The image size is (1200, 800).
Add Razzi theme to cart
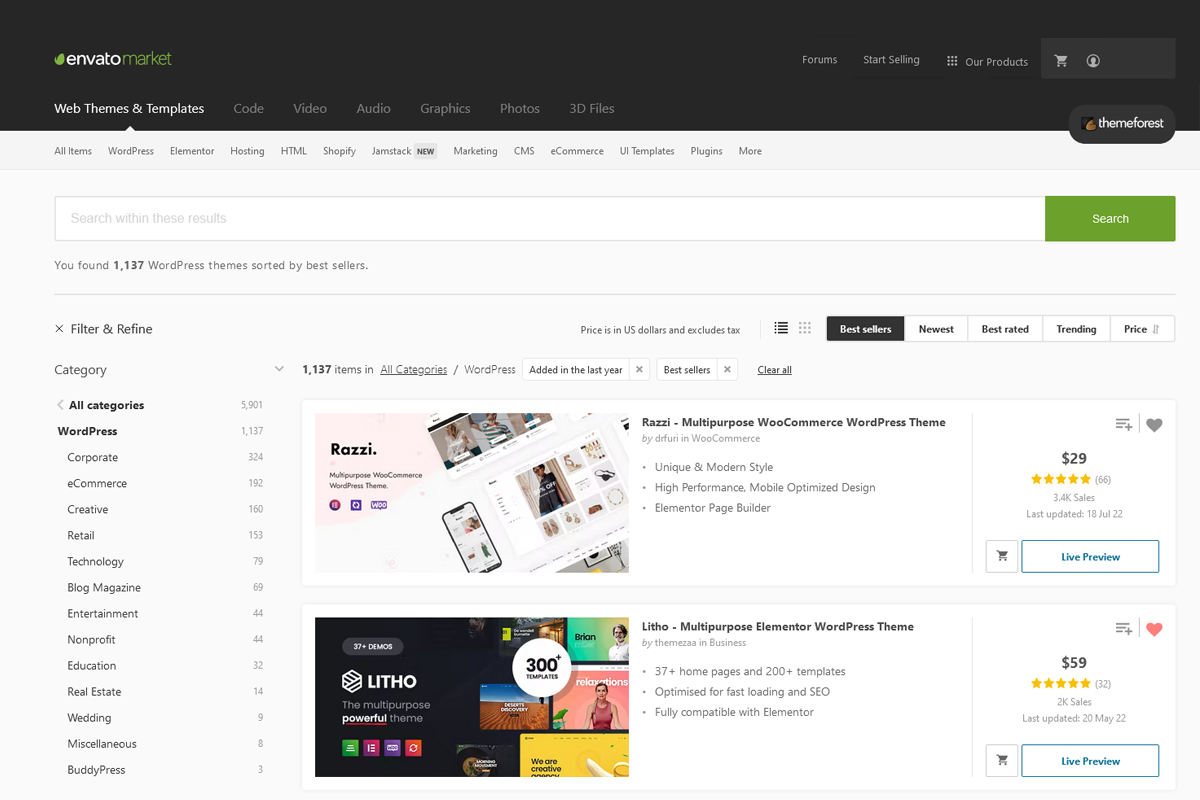pyautogui.click(x=1002, y=556)
